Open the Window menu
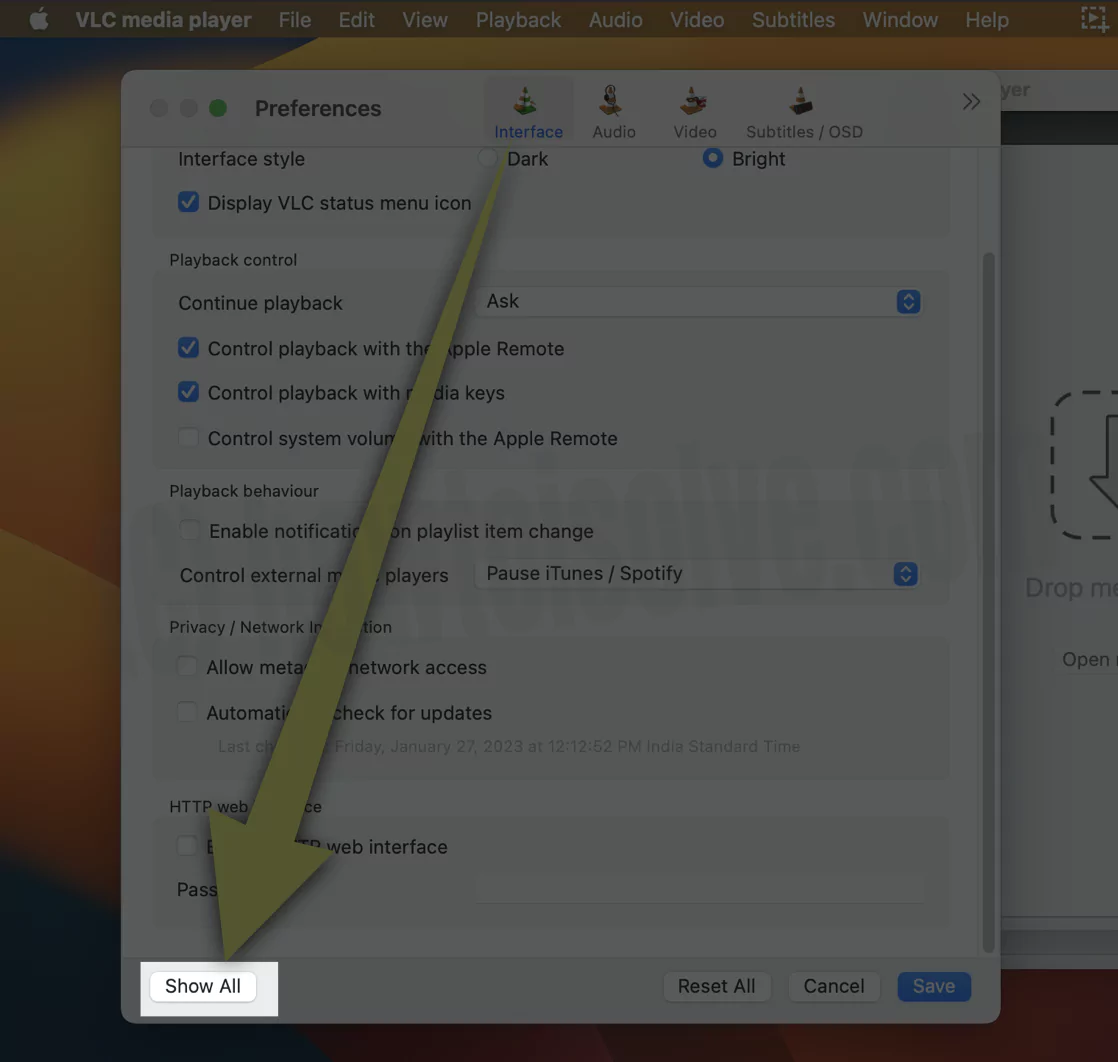 click(x=900, y=19)
